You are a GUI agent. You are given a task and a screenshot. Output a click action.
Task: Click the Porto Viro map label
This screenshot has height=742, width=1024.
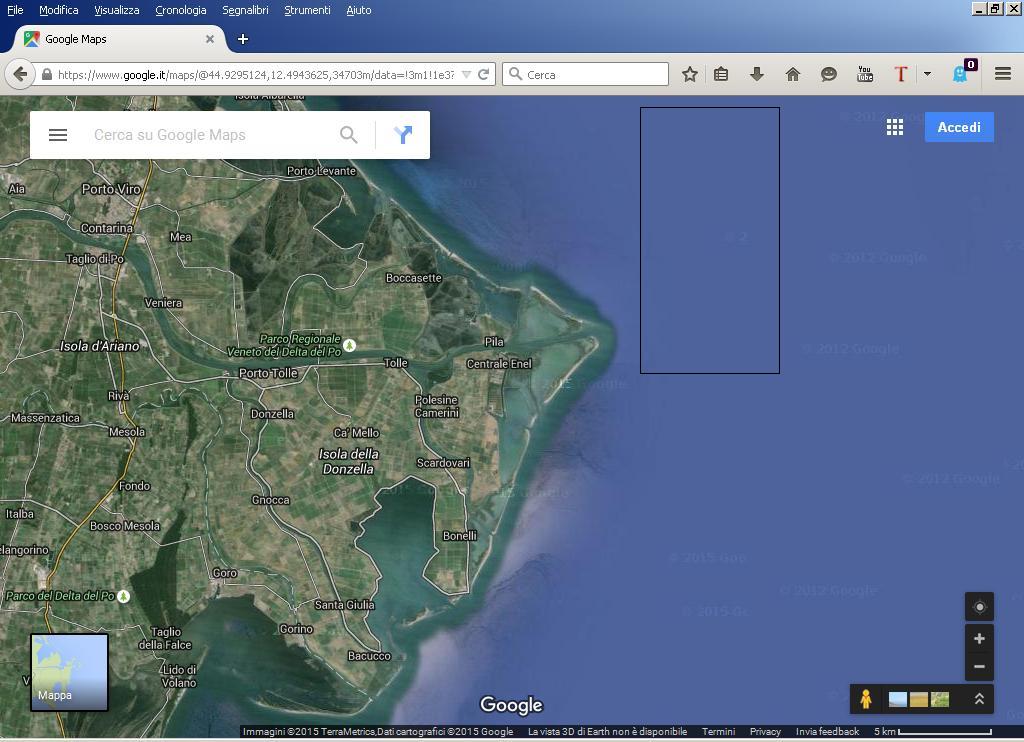[x=111, y=189]
